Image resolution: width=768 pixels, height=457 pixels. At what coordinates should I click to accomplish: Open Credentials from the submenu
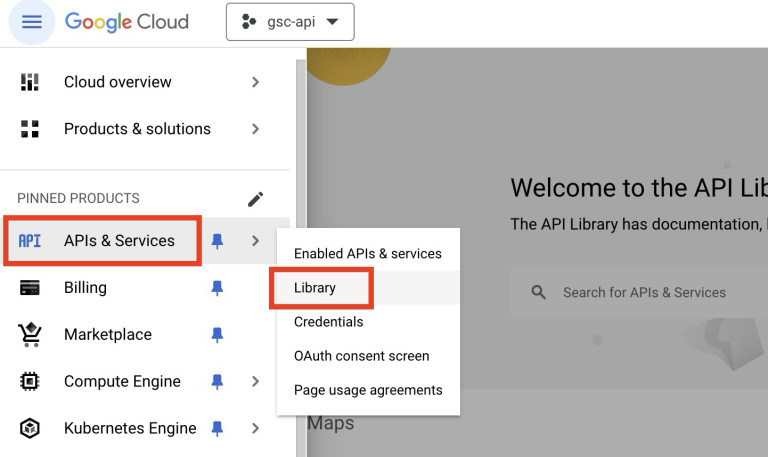click(x=368, y=322)
